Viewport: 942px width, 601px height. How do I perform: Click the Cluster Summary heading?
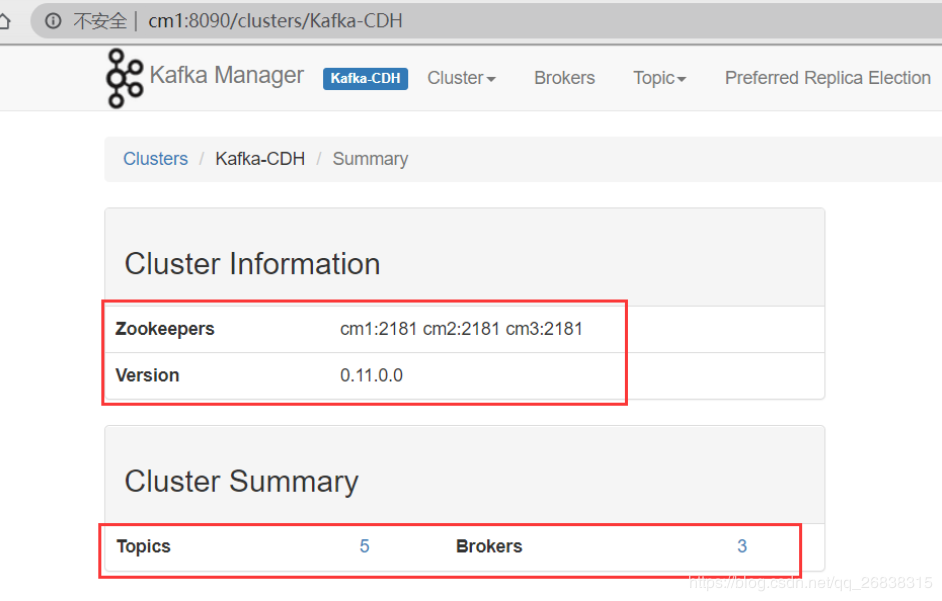(x=242, y=481)
